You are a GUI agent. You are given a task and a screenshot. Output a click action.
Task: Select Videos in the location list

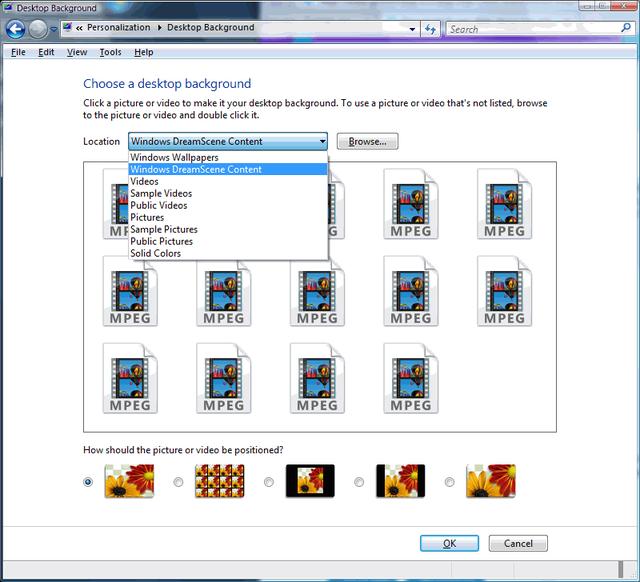click(228, 181)
